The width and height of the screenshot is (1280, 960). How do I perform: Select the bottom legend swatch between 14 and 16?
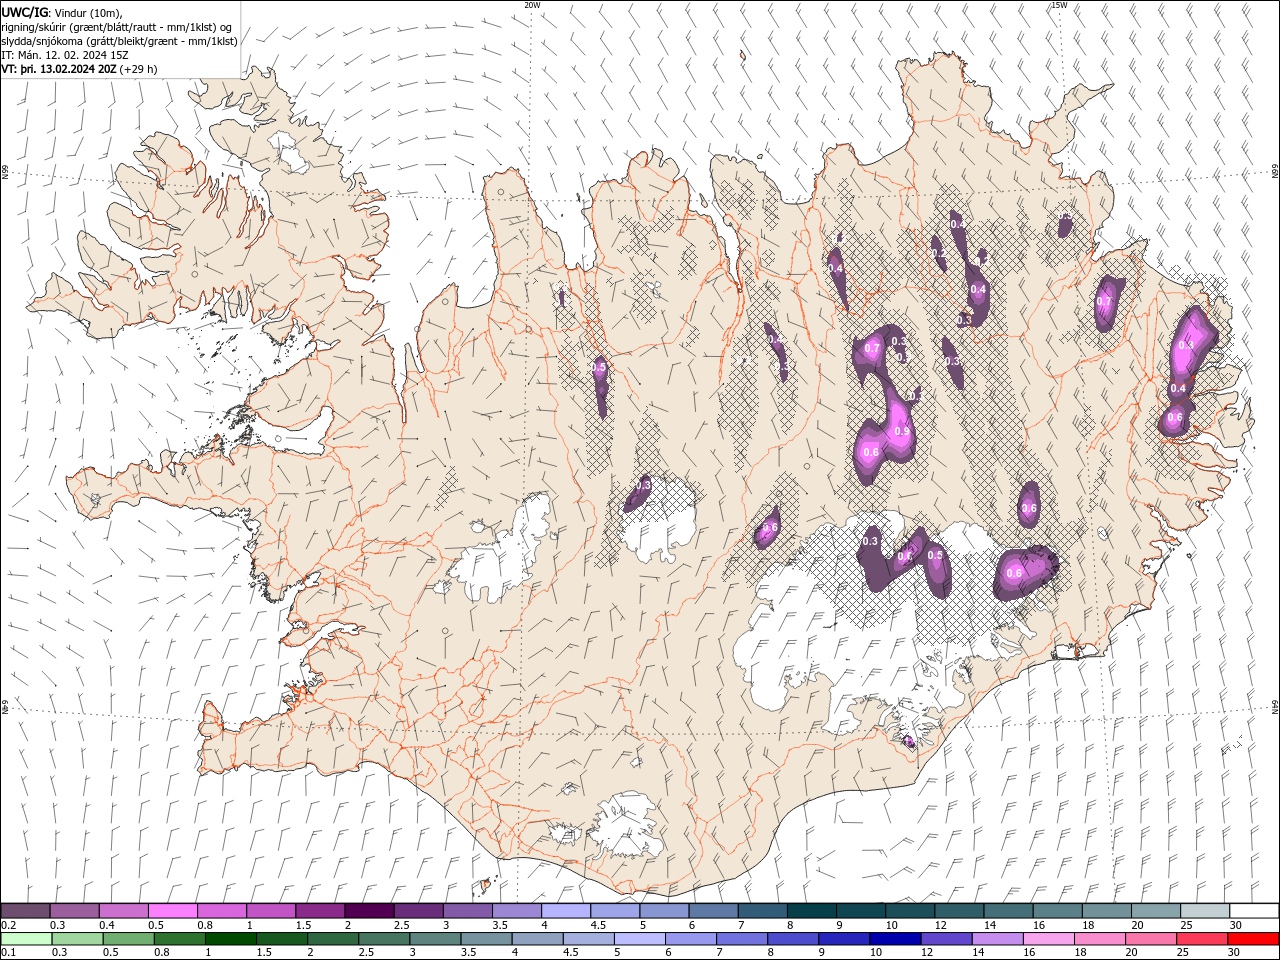tap(996, 939)
